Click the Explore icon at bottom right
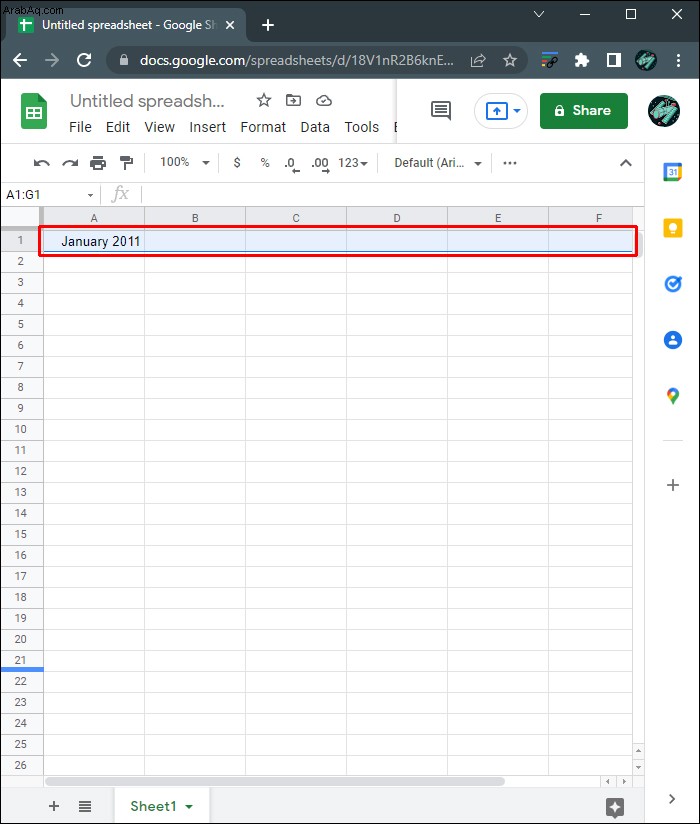Screen dimensions: 700x824 [x=614, y=807]
